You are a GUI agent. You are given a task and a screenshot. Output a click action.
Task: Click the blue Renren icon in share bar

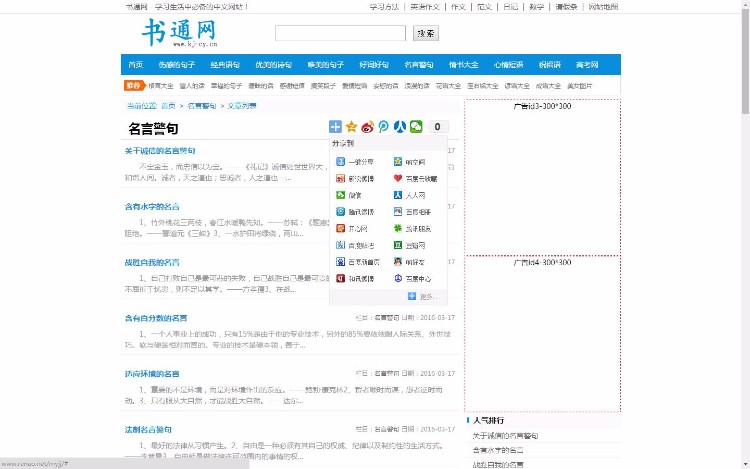pos(400,127)
